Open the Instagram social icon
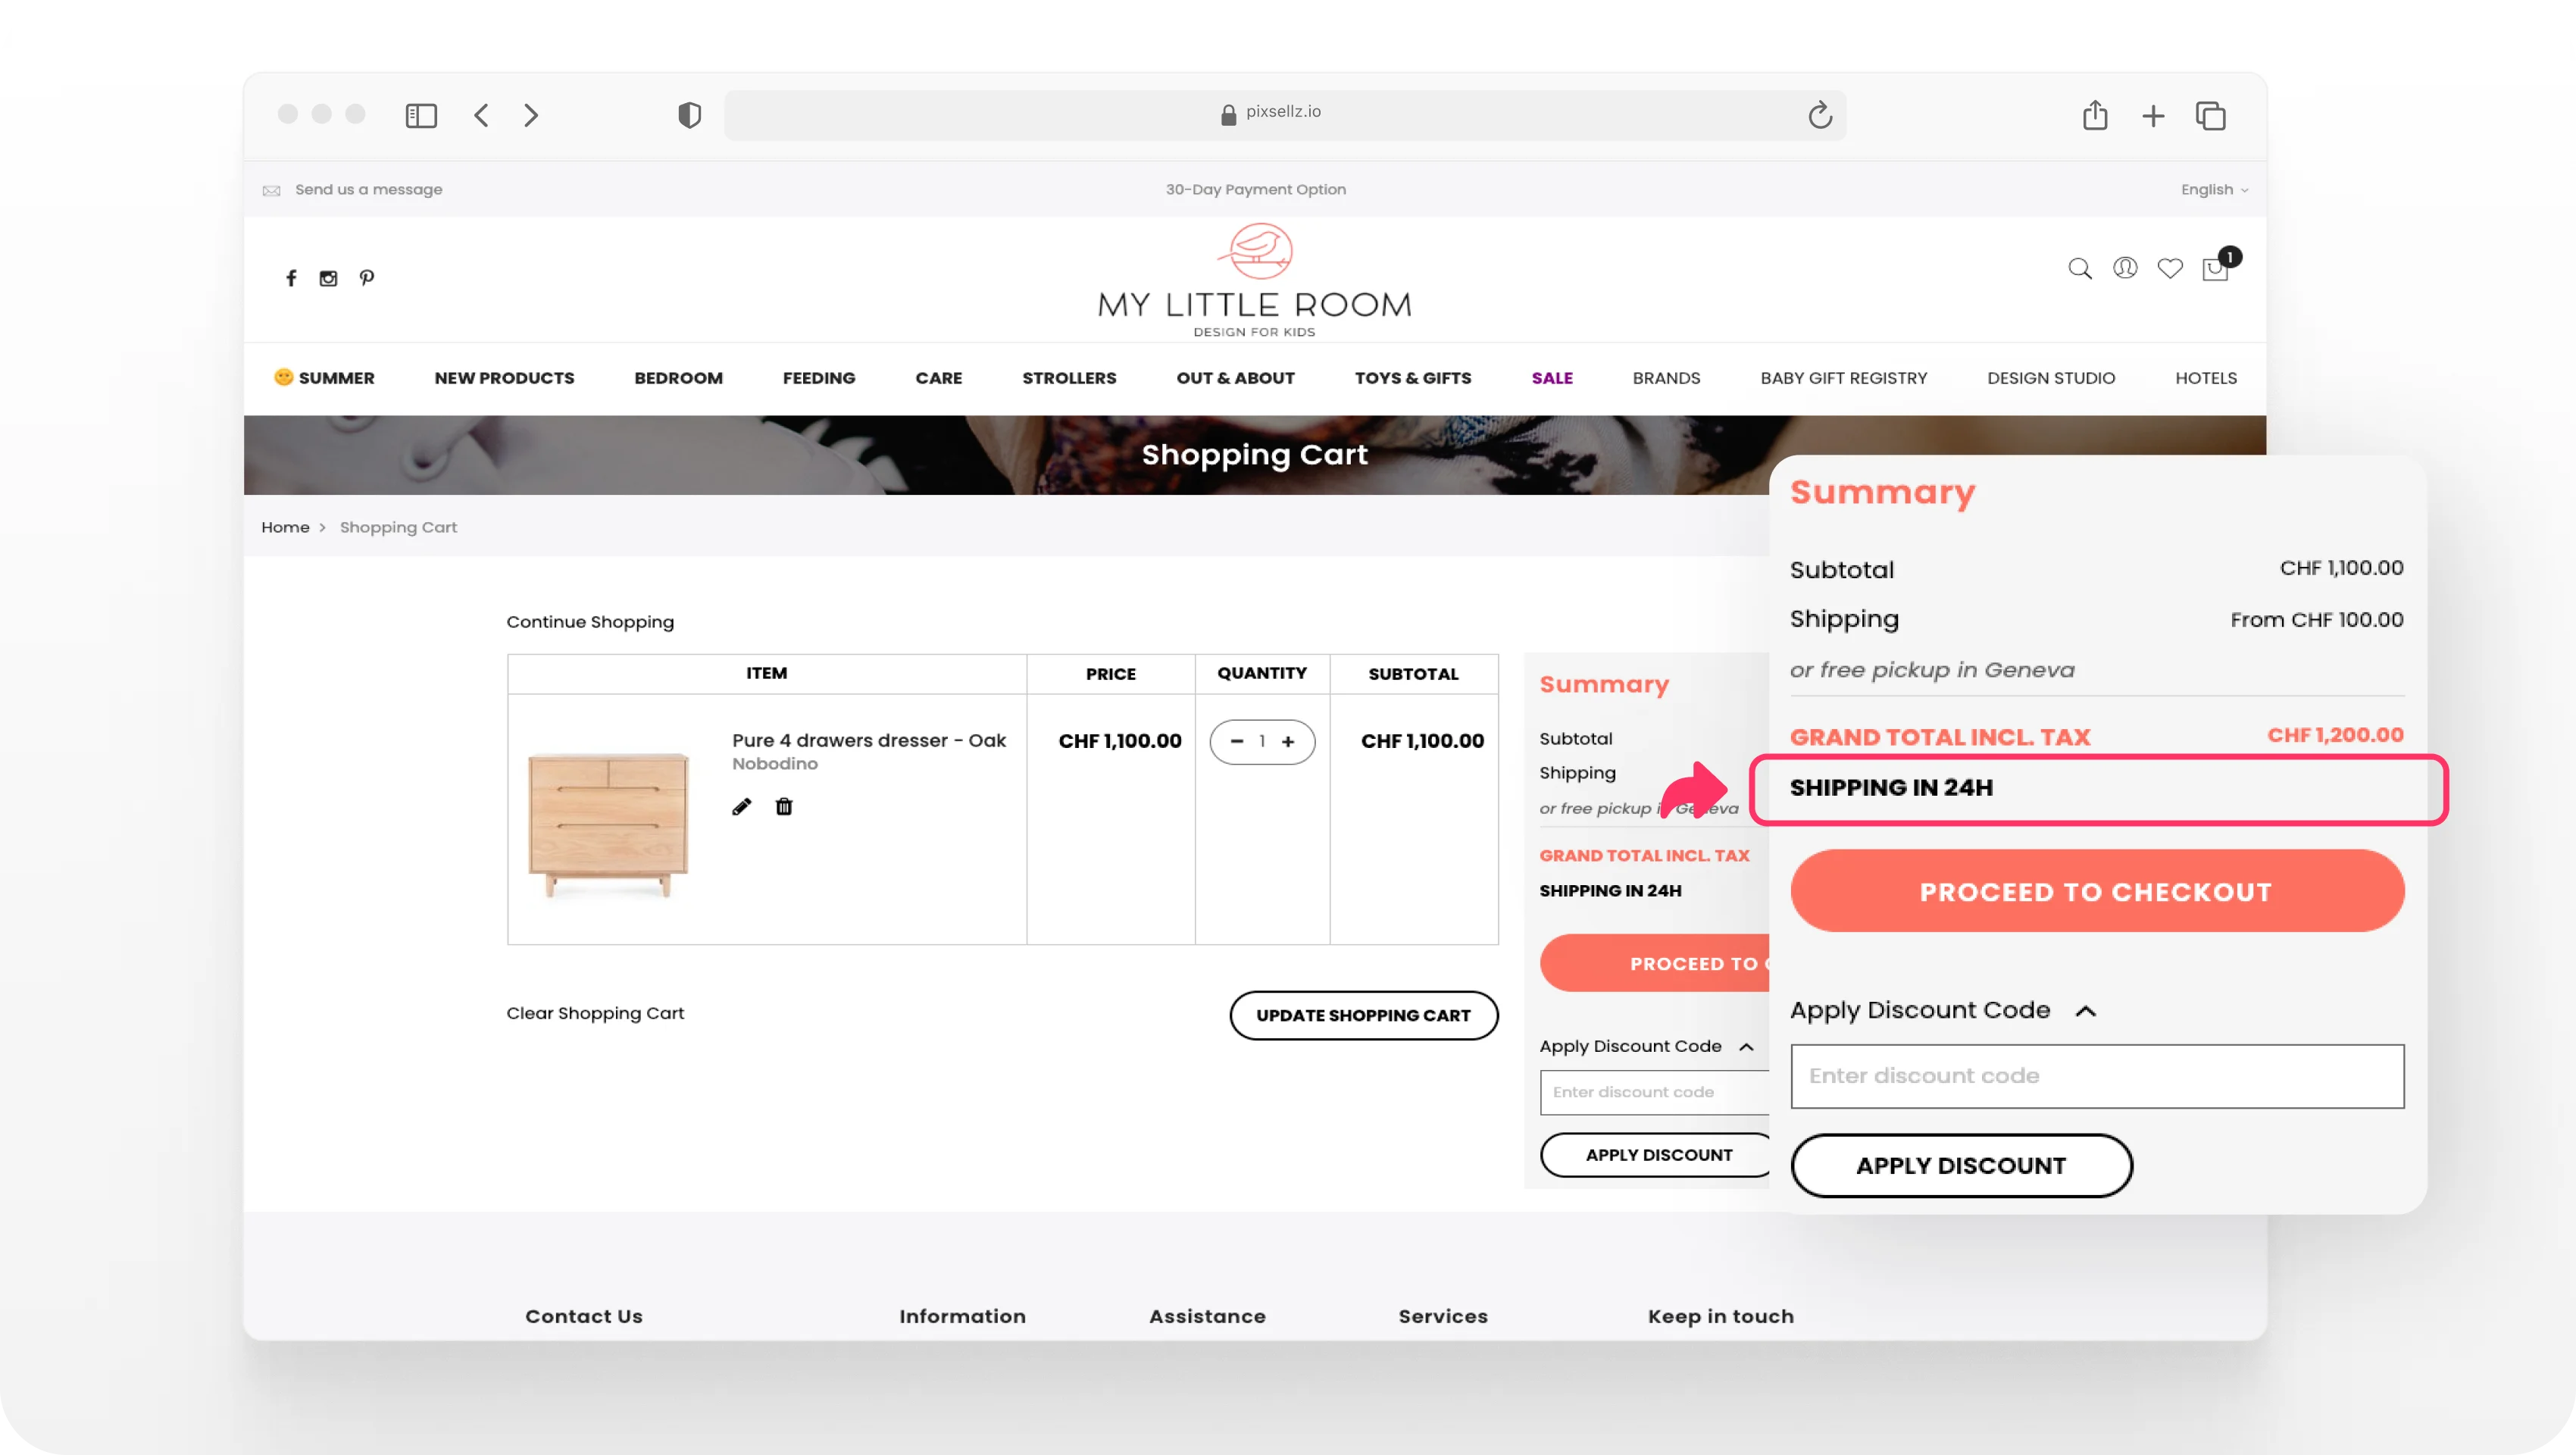This screenshot has width=2576, height=1455. click(x=328, y=278)
